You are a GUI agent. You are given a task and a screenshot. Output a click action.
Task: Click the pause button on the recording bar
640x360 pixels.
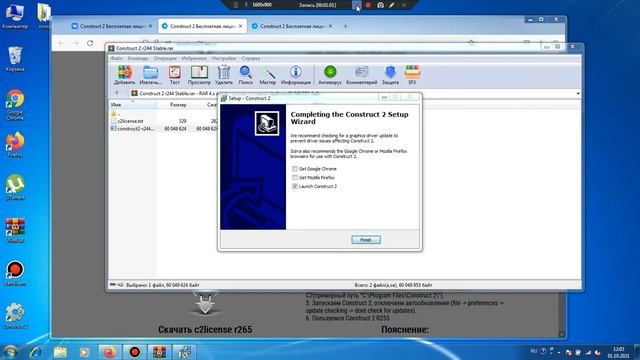coord(356,5)
